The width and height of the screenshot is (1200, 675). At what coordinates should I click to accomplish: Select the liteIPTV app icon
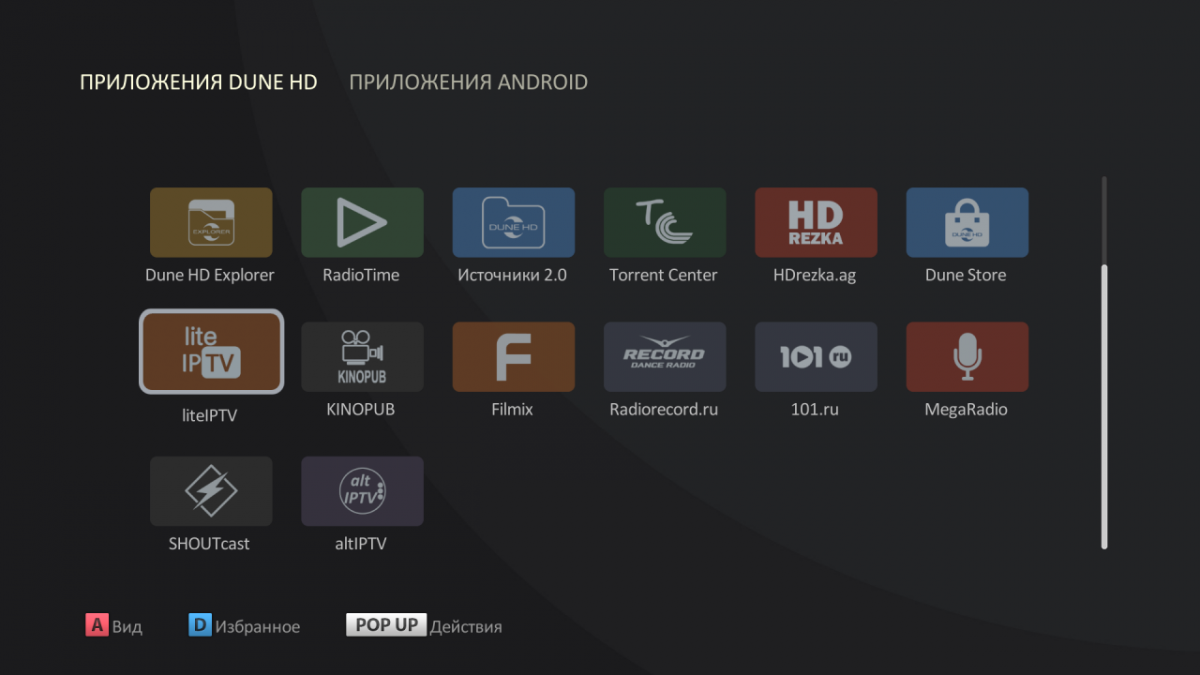[x=211, y=352]
